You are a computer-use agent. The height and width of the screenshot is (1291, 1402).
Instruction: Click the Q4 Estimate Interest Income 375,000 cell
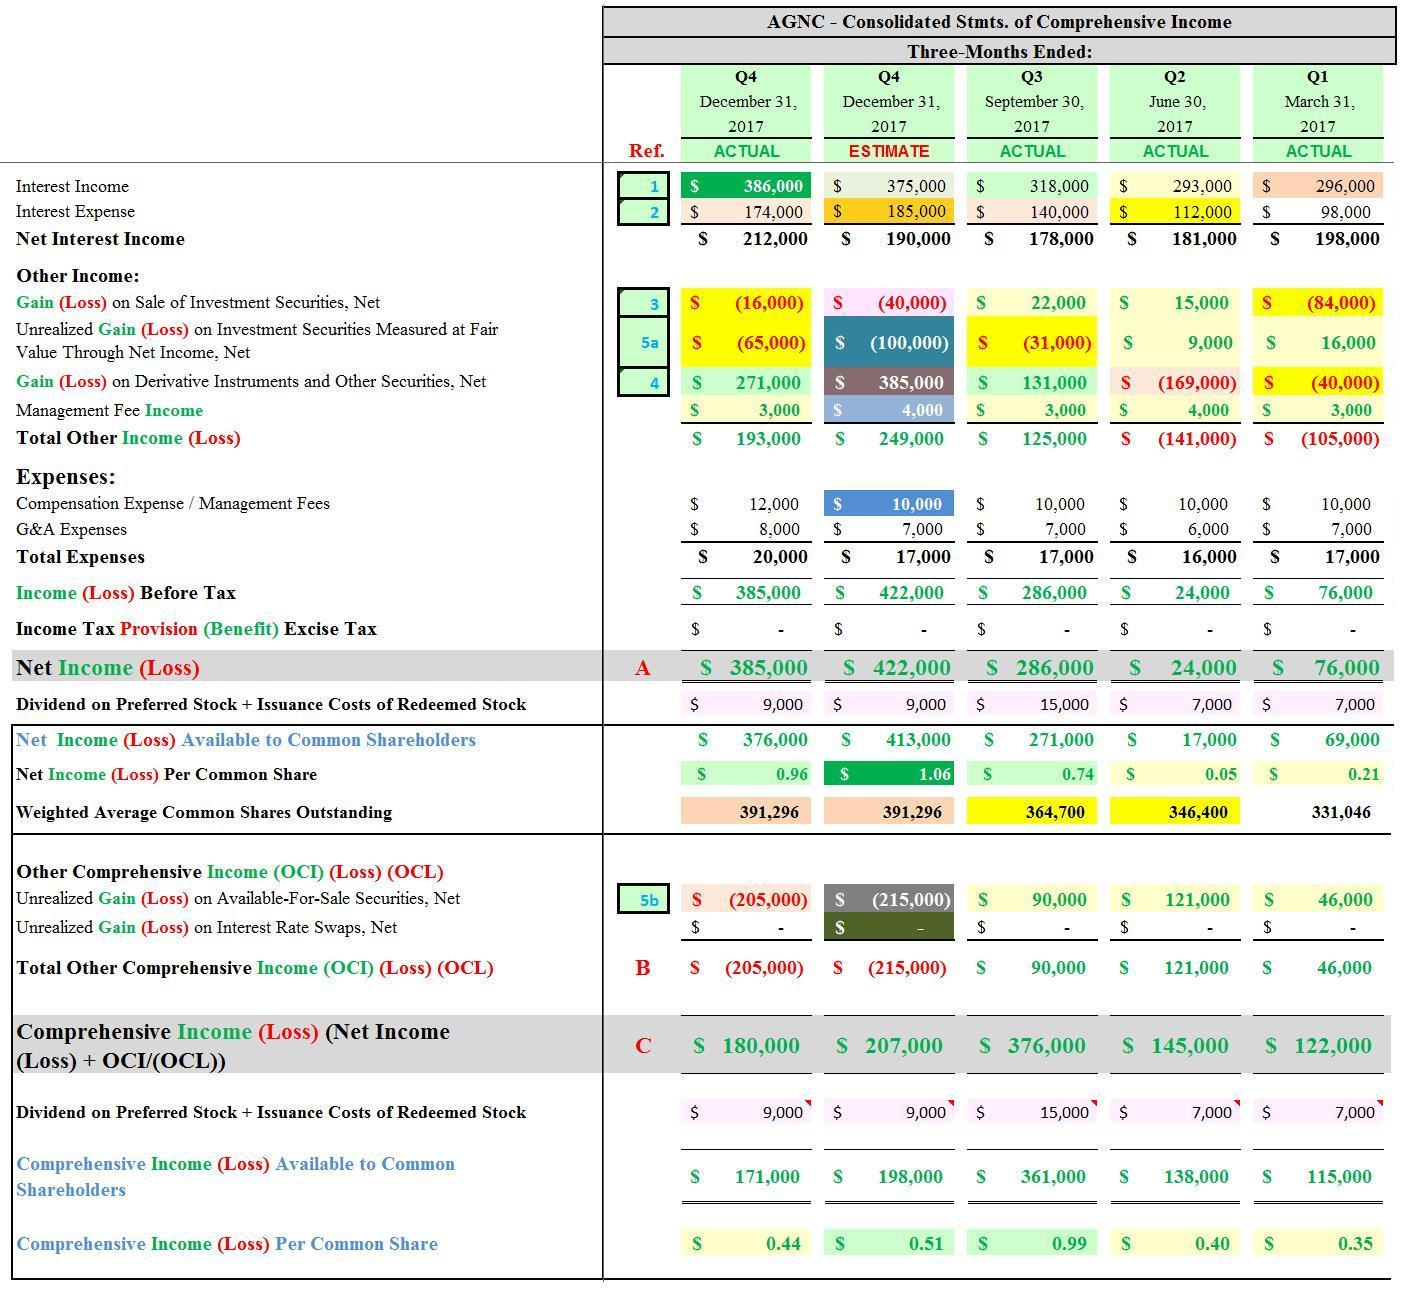tap(889, 186)
